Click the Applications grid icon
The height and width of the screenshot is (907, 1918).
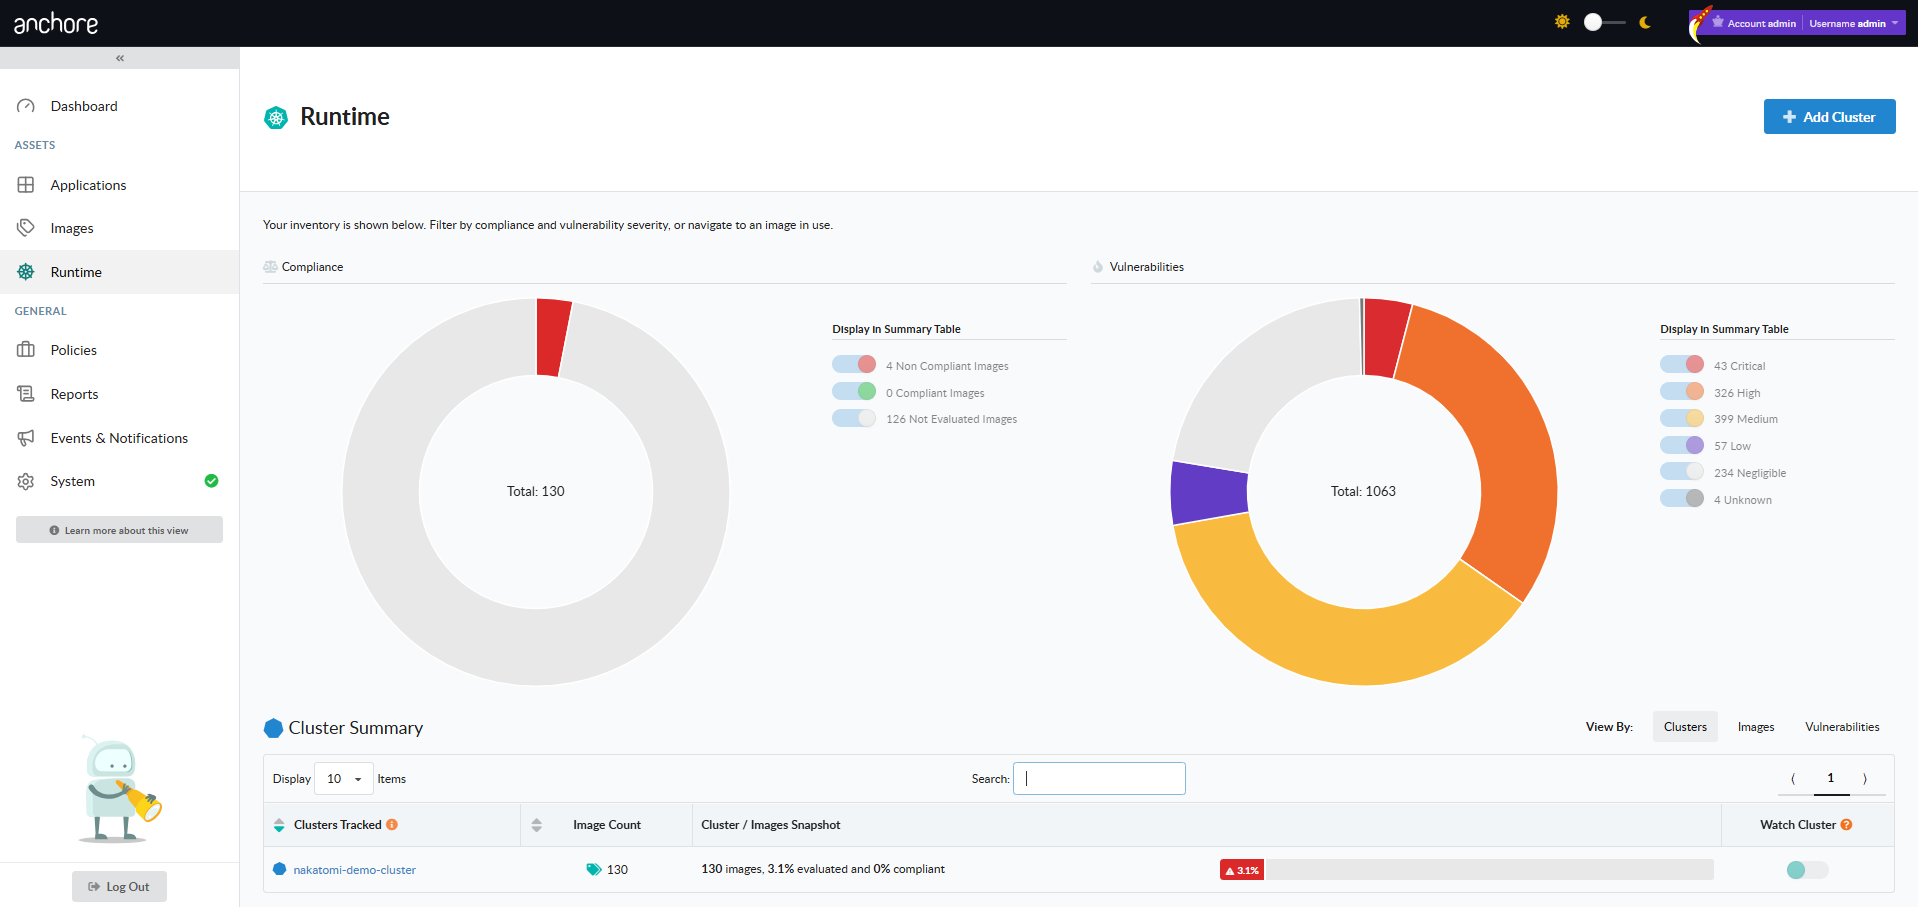pyautogui.click(x=26, y=185)
